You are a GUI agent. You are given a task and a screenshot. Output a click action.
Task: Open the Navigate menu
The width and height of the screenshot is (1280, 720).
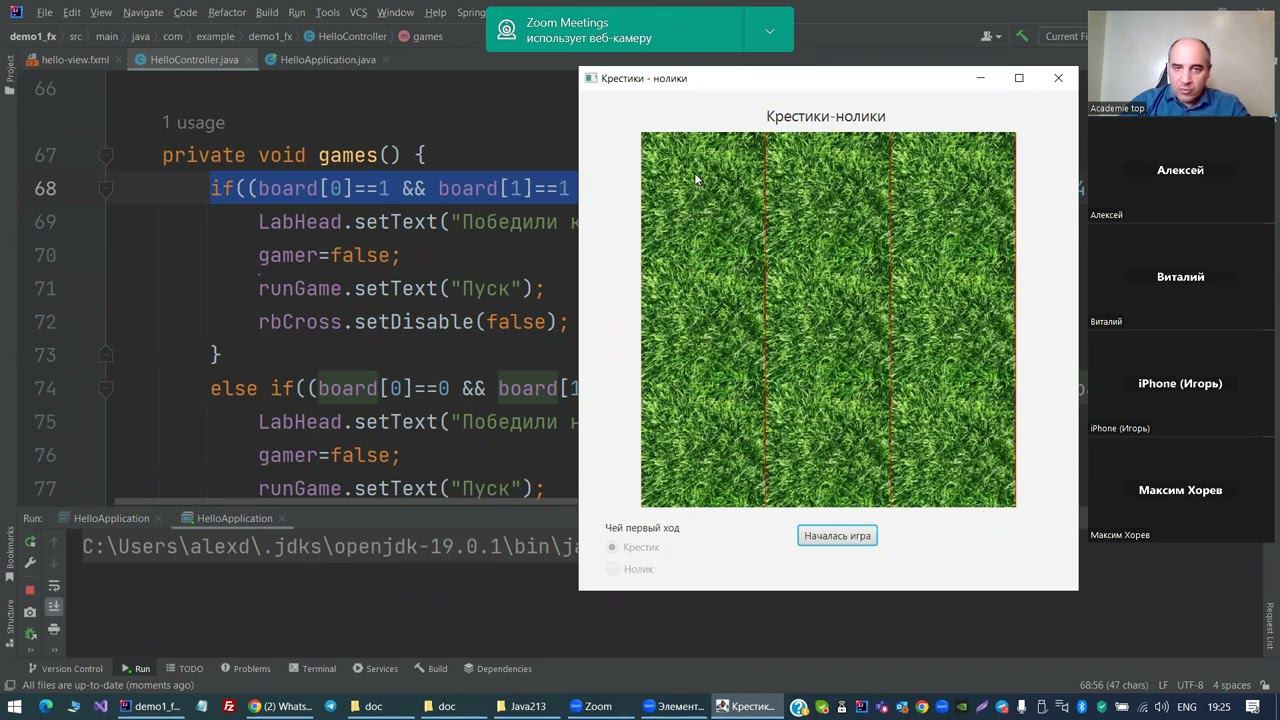pyautogui.click(x=143, y=12)
